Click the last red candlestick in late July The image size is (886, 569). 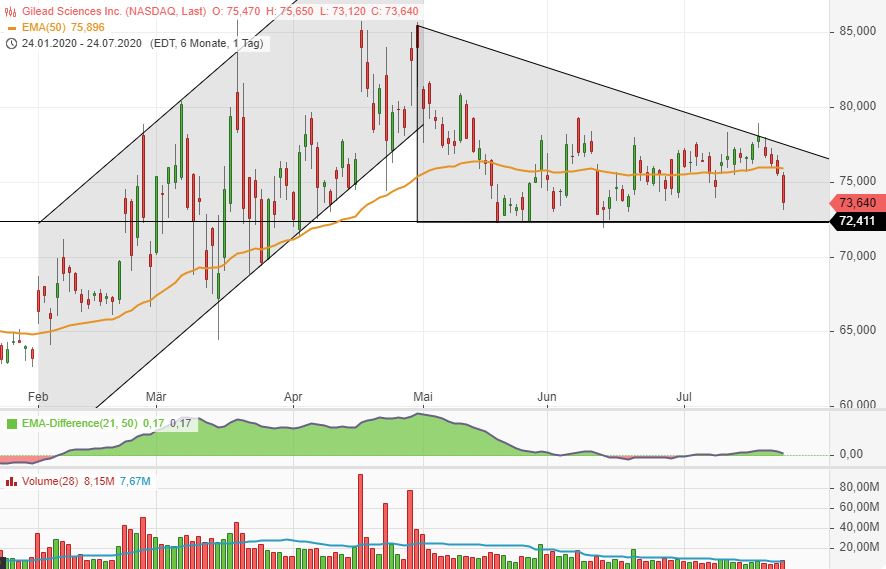[783, 189]
